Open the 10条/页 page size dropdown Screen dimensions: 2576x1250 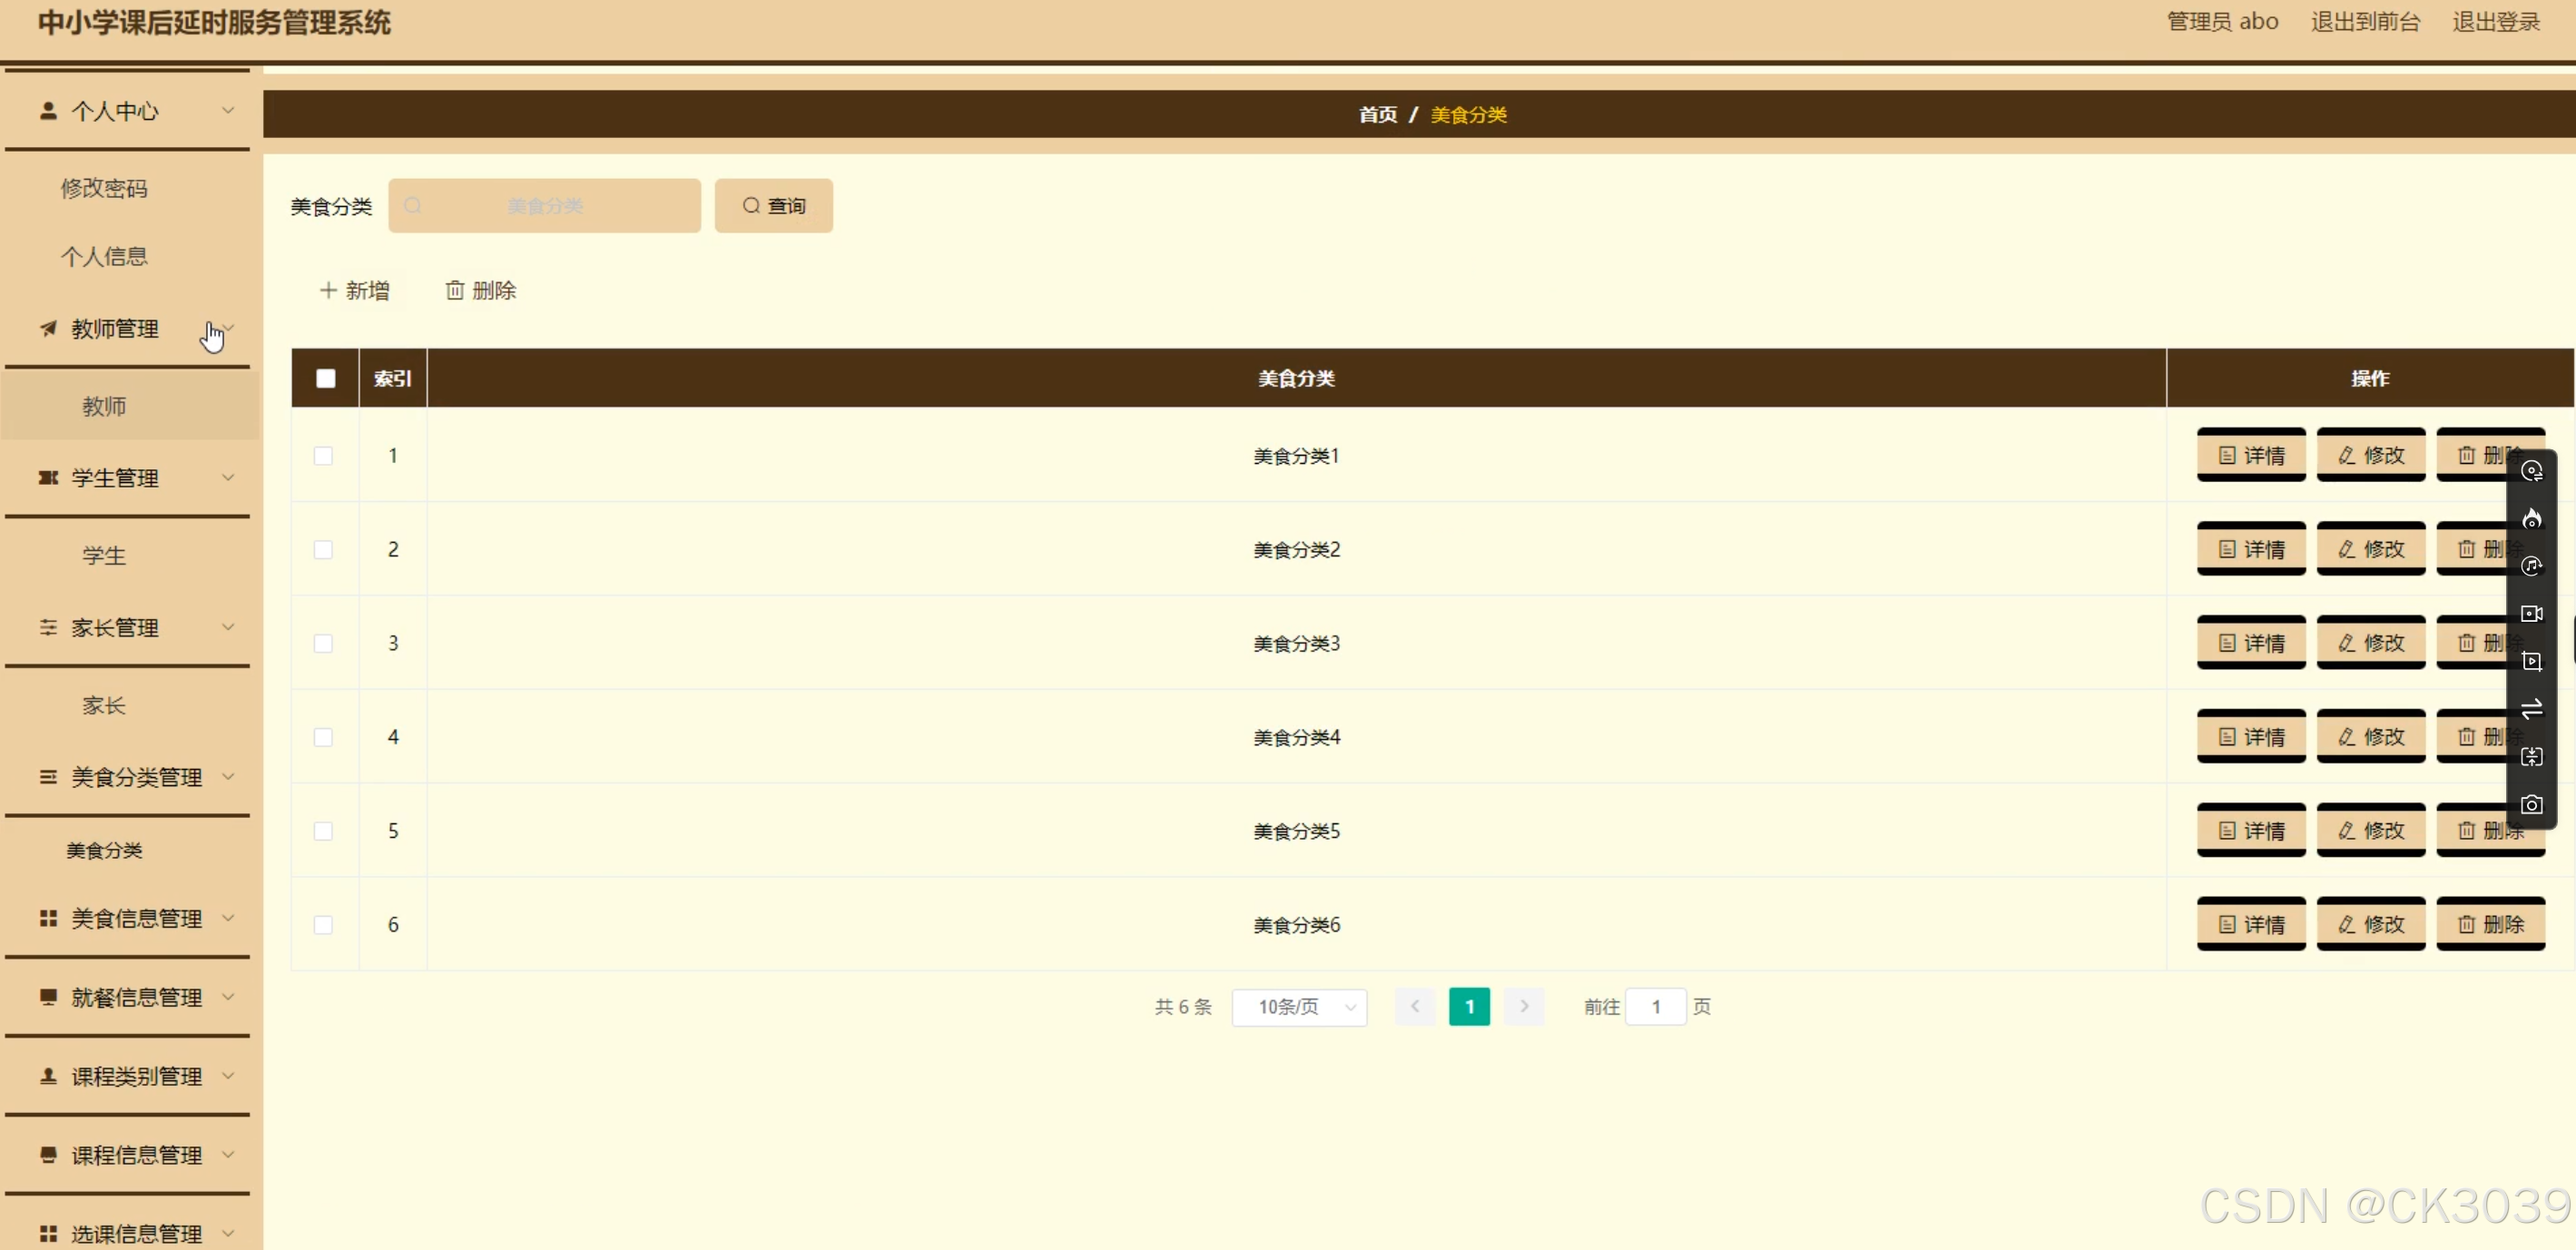coord(1298,1007)
